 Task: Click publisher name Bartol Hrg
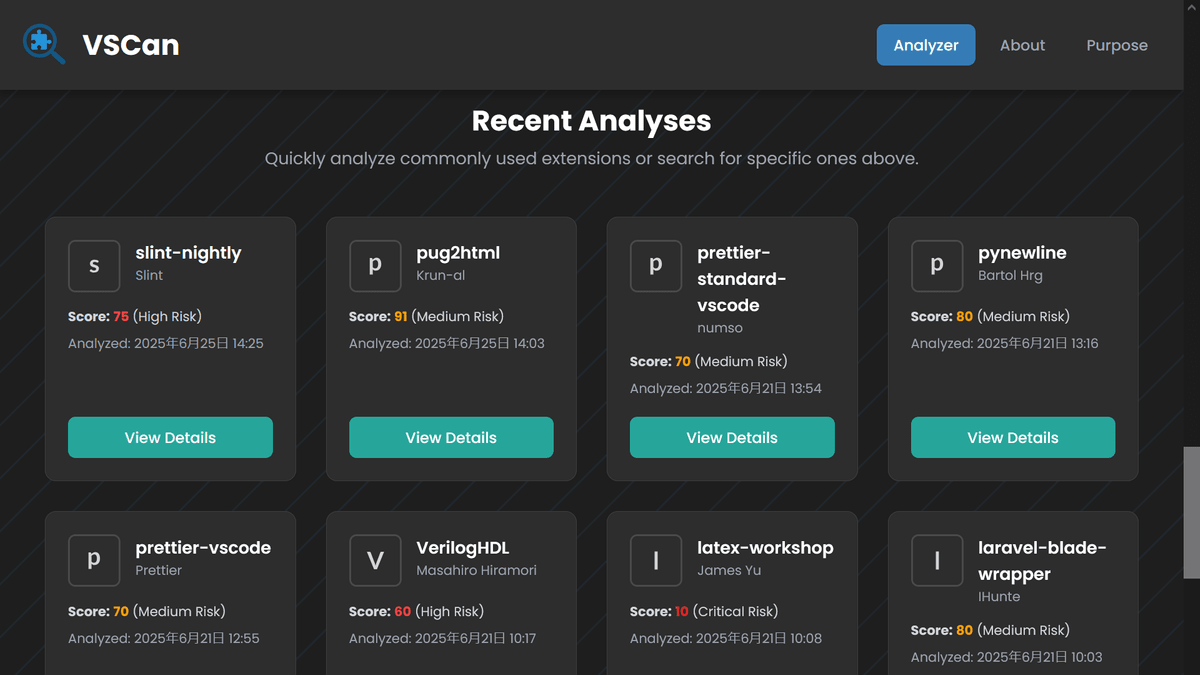click(x=1010, y=275)
